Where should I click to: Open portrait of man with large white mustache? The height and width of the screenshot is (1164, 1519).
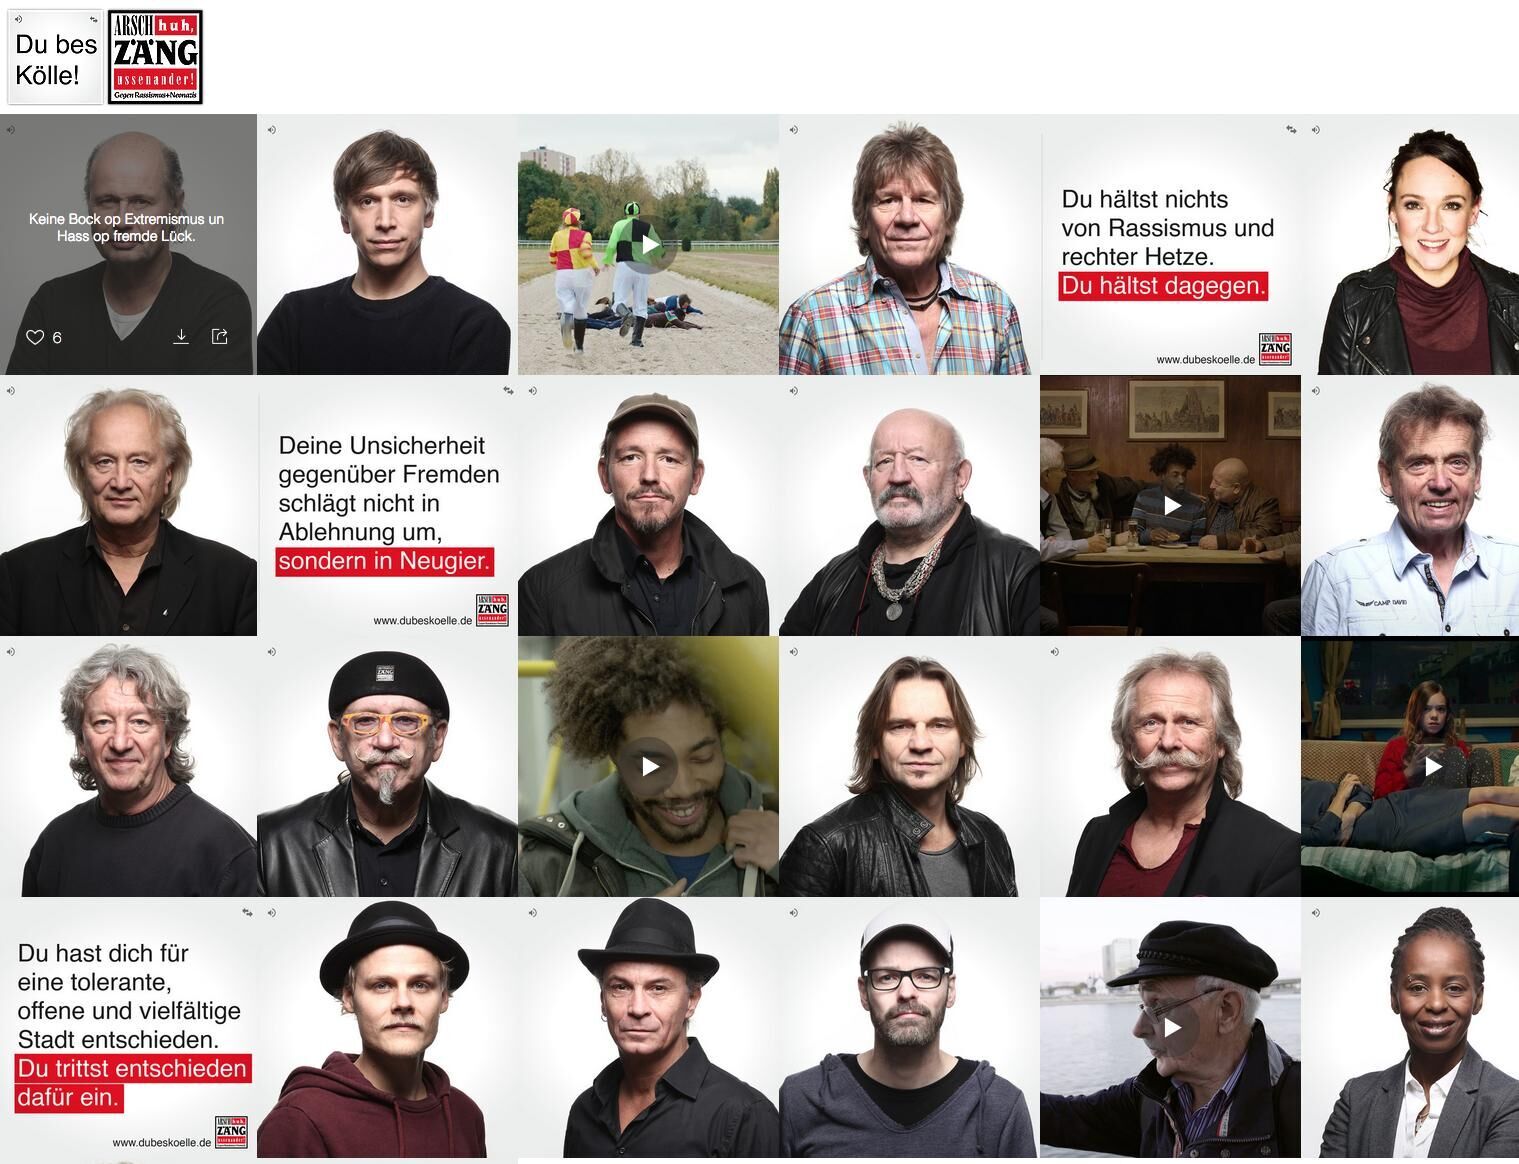[x=1170, y=767]
